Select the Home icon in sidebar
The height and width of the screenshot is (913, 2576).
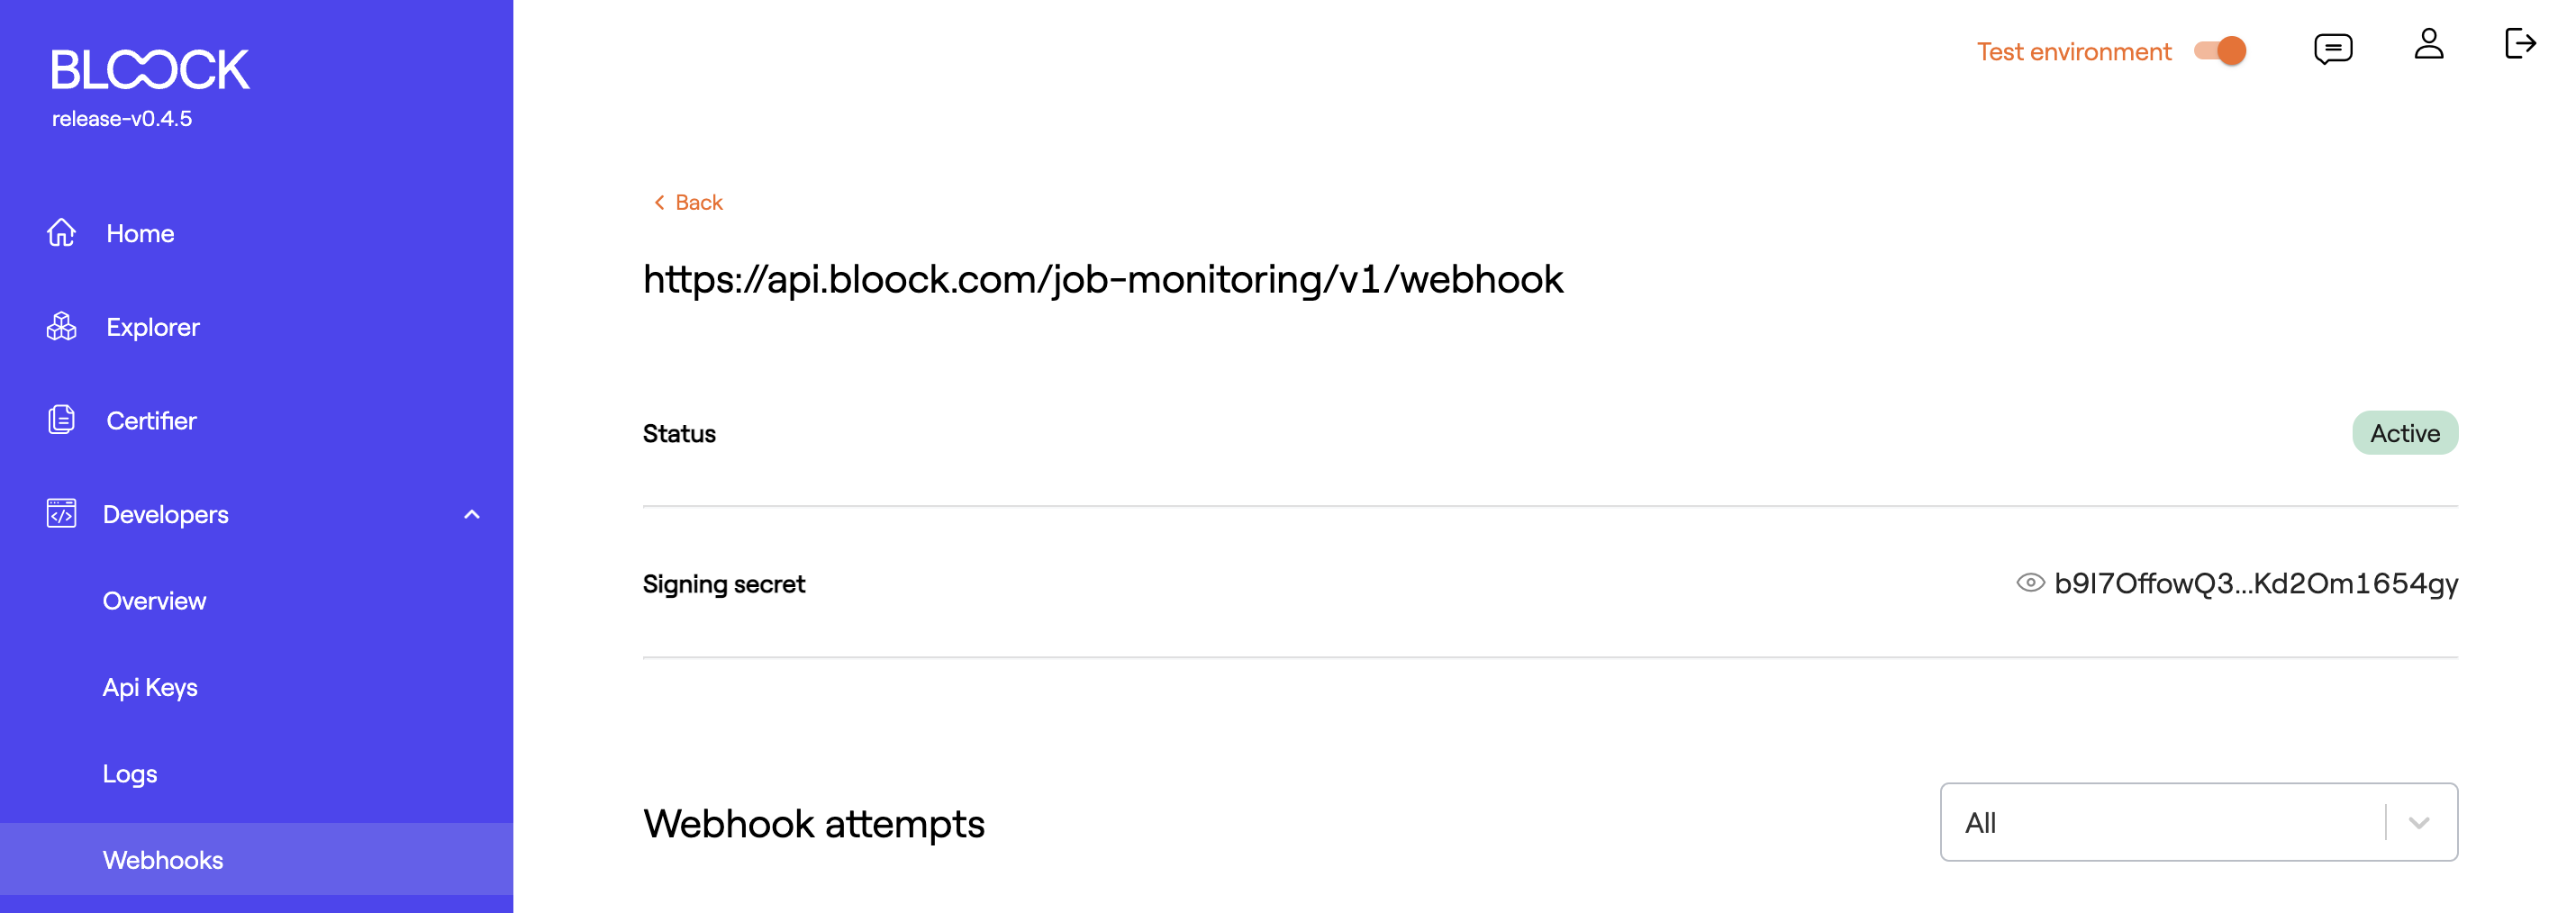click(61, 232)
